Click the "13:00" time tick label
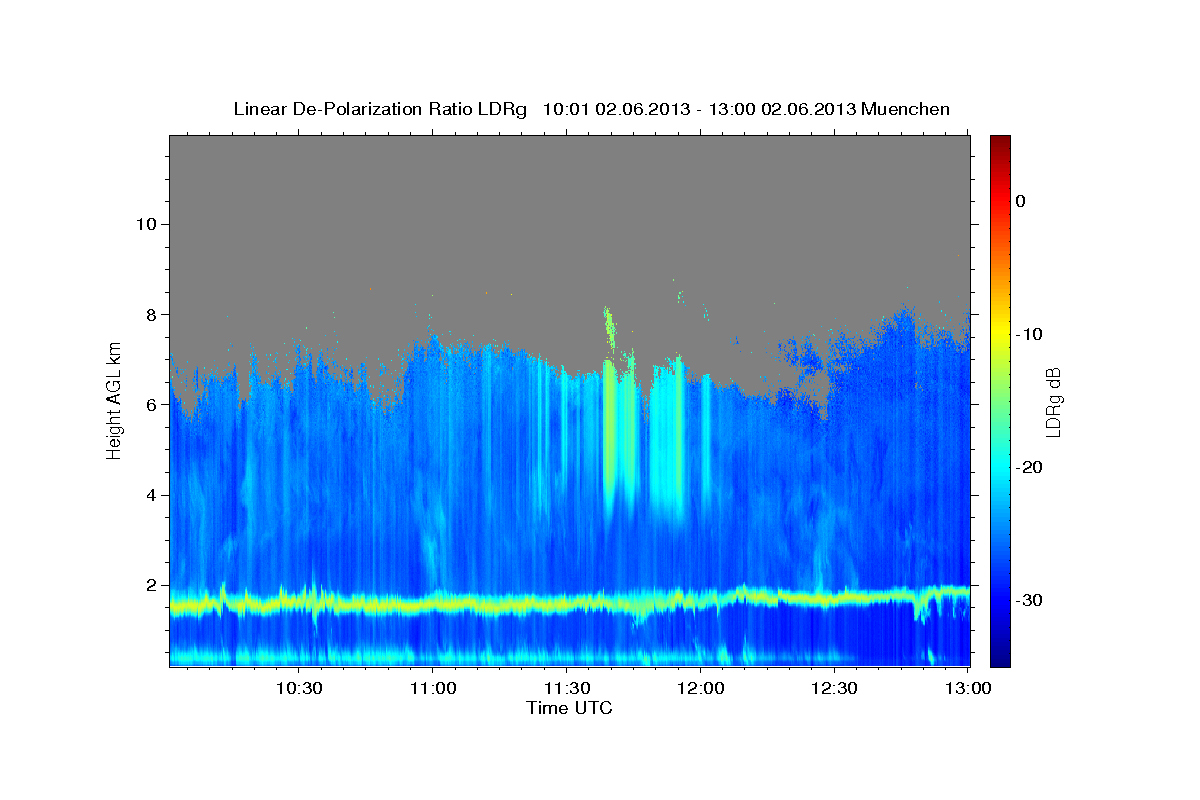The width and height of the screenshot is (1200, 800). [968, 689]
